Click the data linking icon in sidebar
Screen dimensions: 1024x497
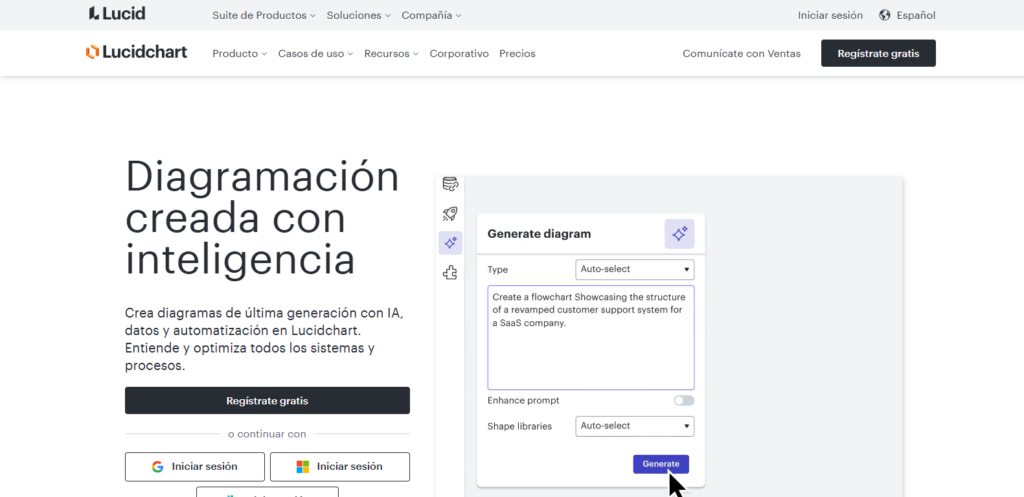point(450,184)
